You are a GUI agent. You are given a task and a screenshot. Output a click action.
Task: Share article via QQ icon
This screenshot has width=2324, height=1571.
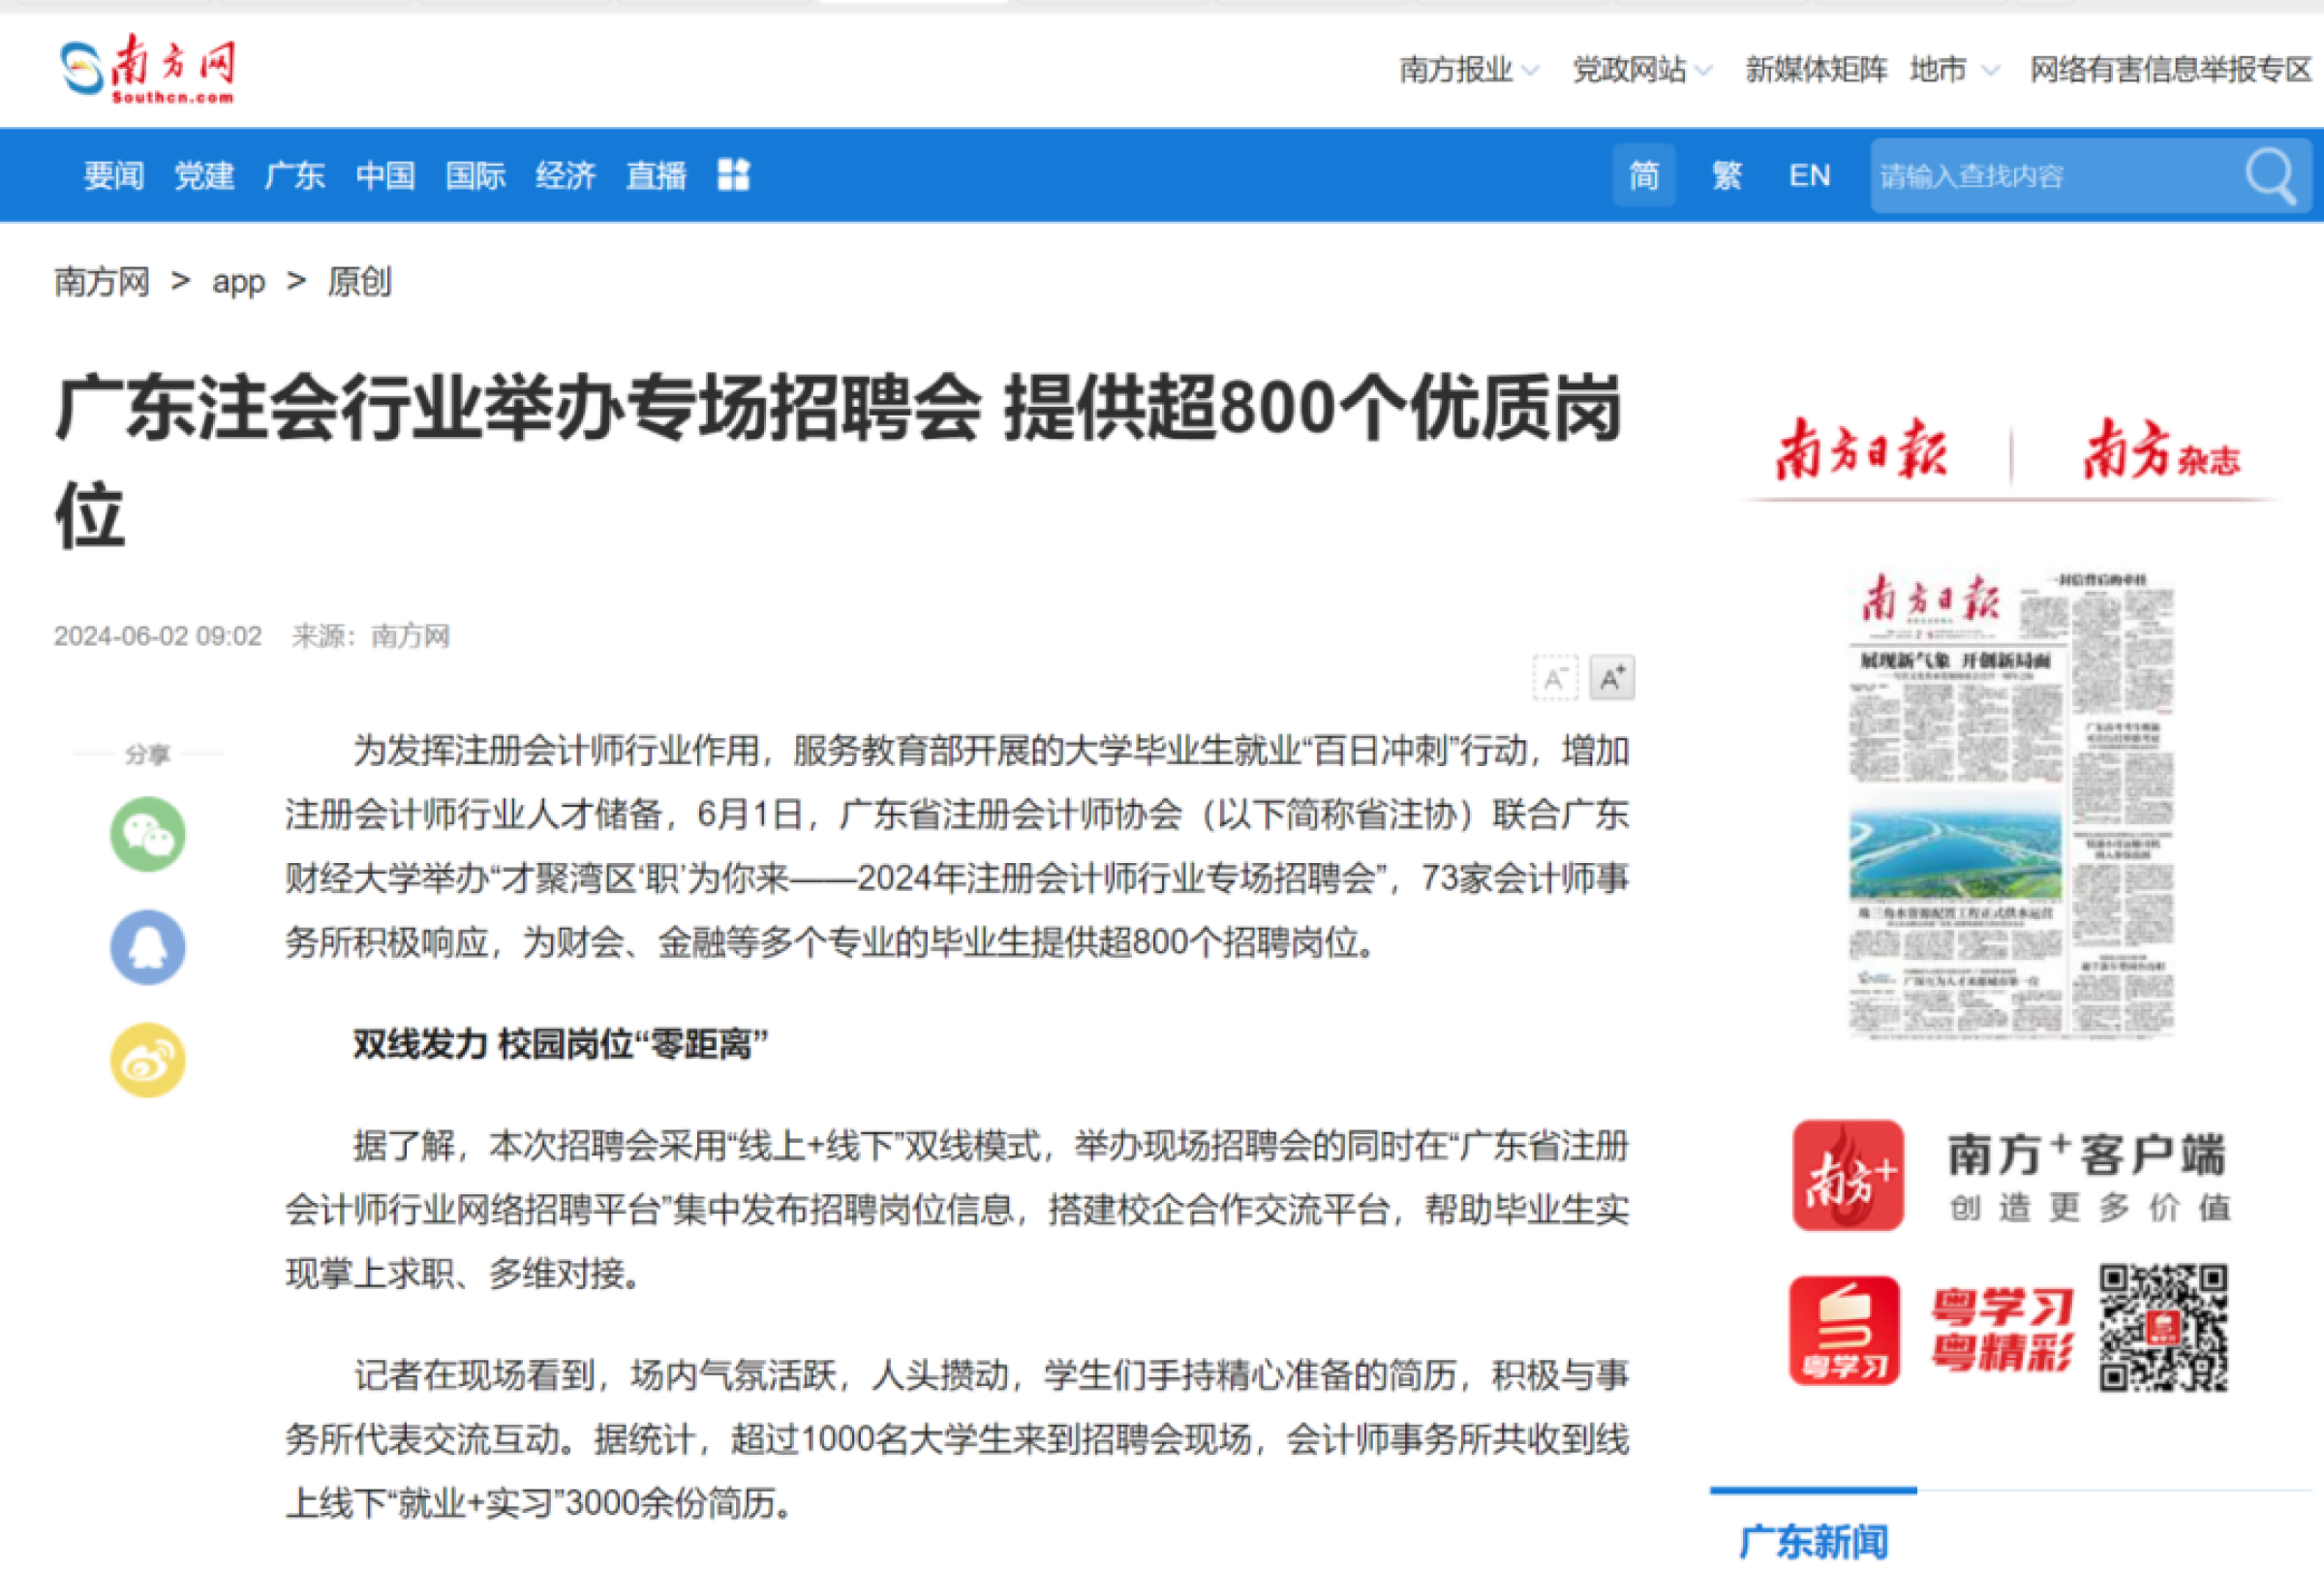click(147, 947)
